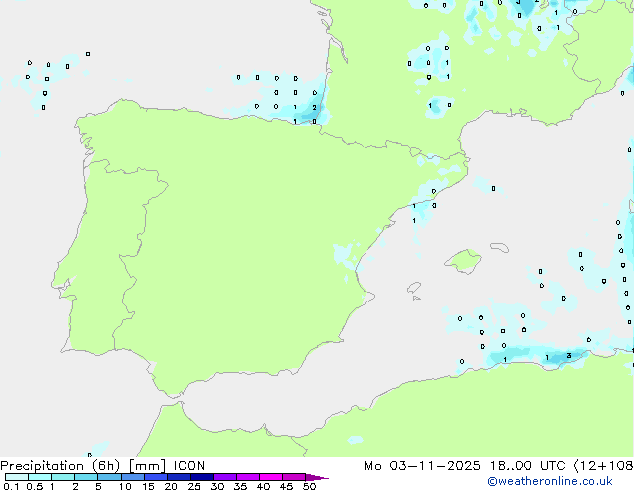Click the 40–45 mm magenta swatch
Viewport: 634px width, 490px height.
[x=271, y=477]
